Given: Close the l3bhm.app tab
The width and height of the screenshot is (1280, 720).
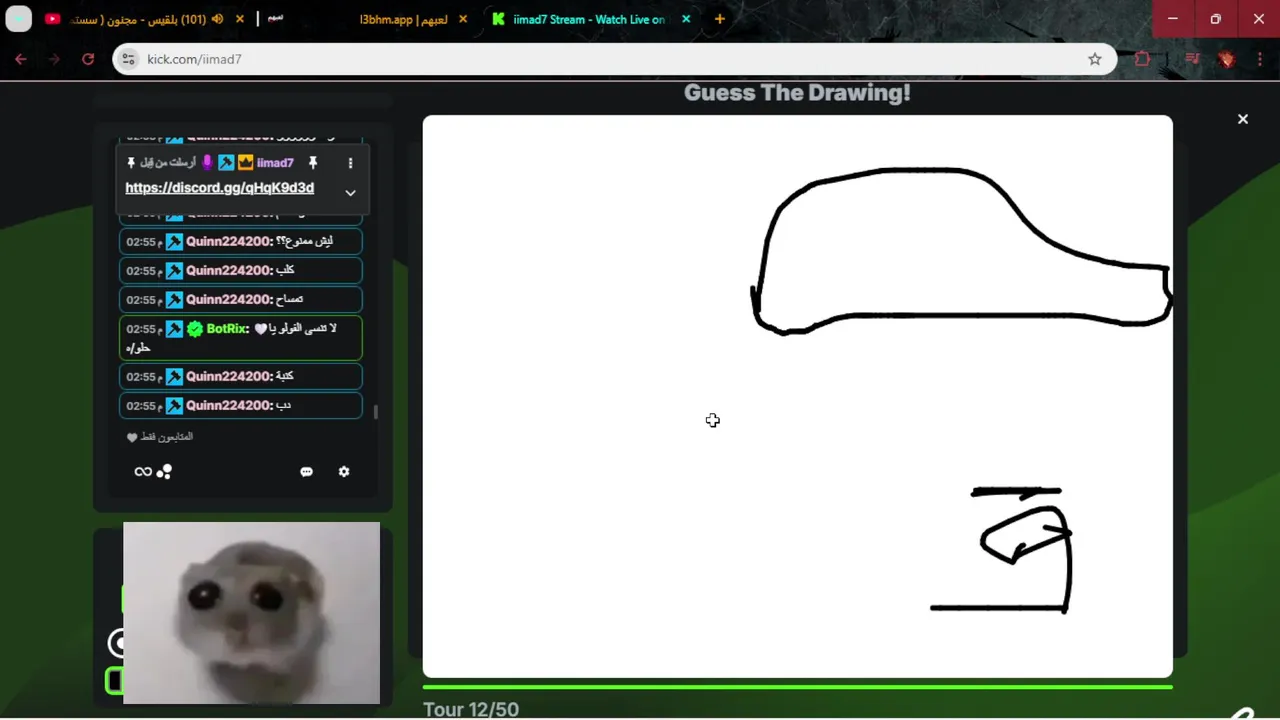Looking at the screenshot, I should pos(462,19).
